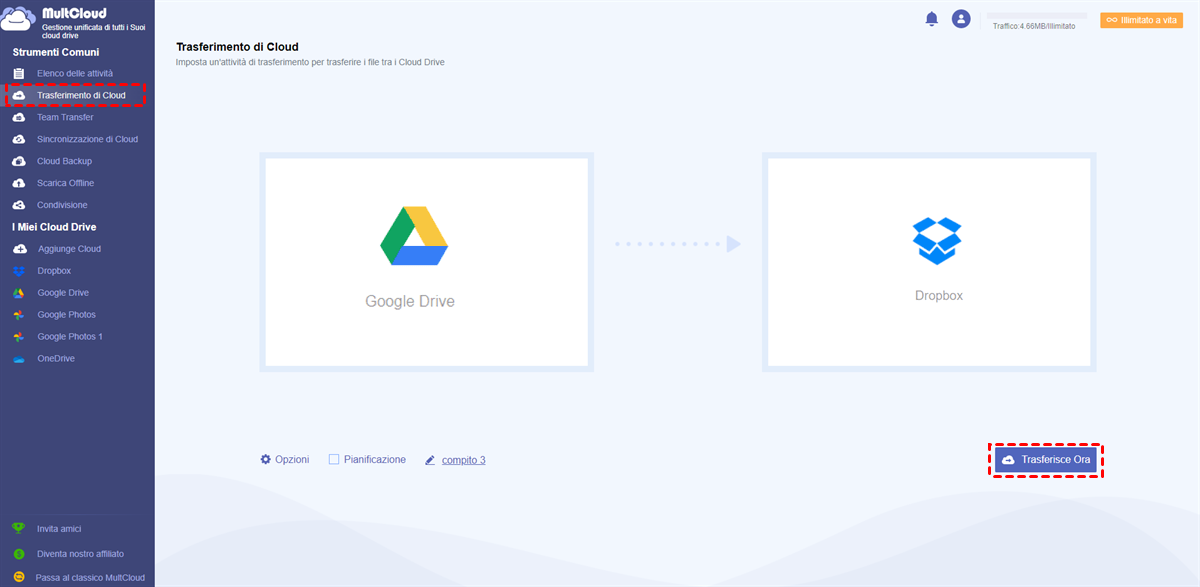The image size is (1200, 587).
Task: Click the Traffico 4.66MB/Illimitato text
Action: tap(1034, 26)
